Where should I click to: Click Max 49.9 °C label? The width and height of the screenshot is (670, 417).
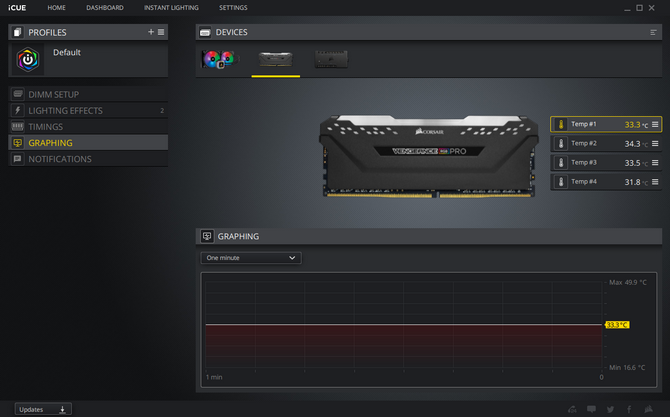pyautogui.click(x=628, y=282)
